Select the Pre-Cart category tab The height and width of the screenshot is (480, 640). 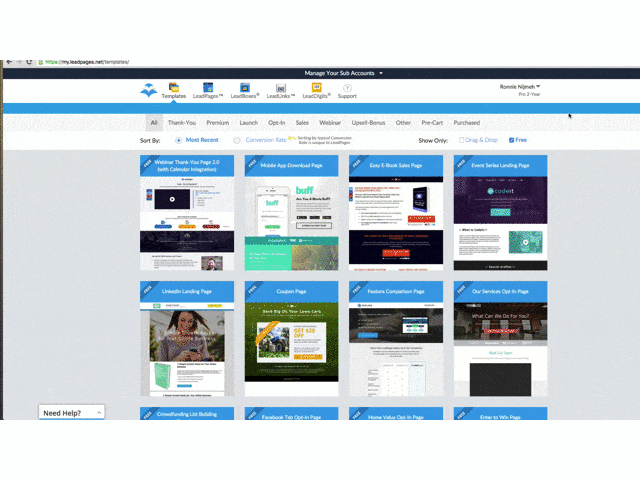tap(432, 122)
